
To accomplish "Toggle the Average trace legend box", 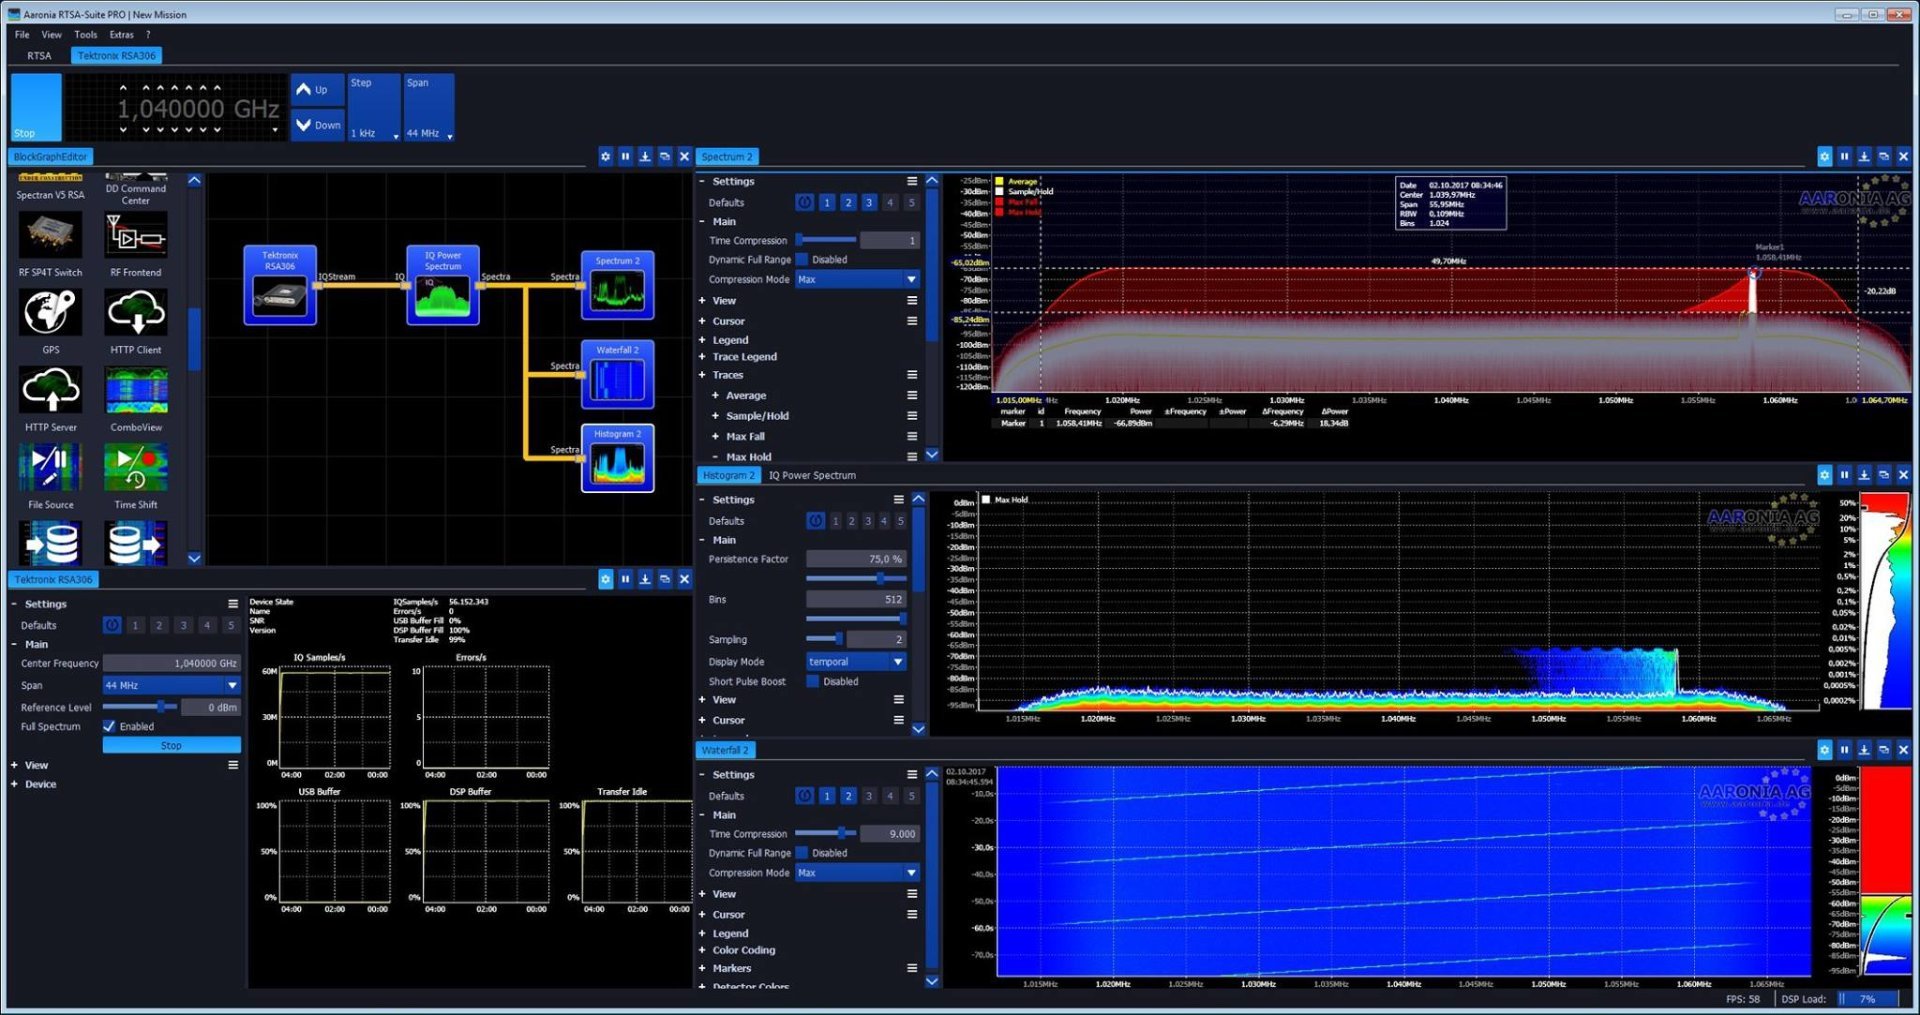I will coord(999,182).
